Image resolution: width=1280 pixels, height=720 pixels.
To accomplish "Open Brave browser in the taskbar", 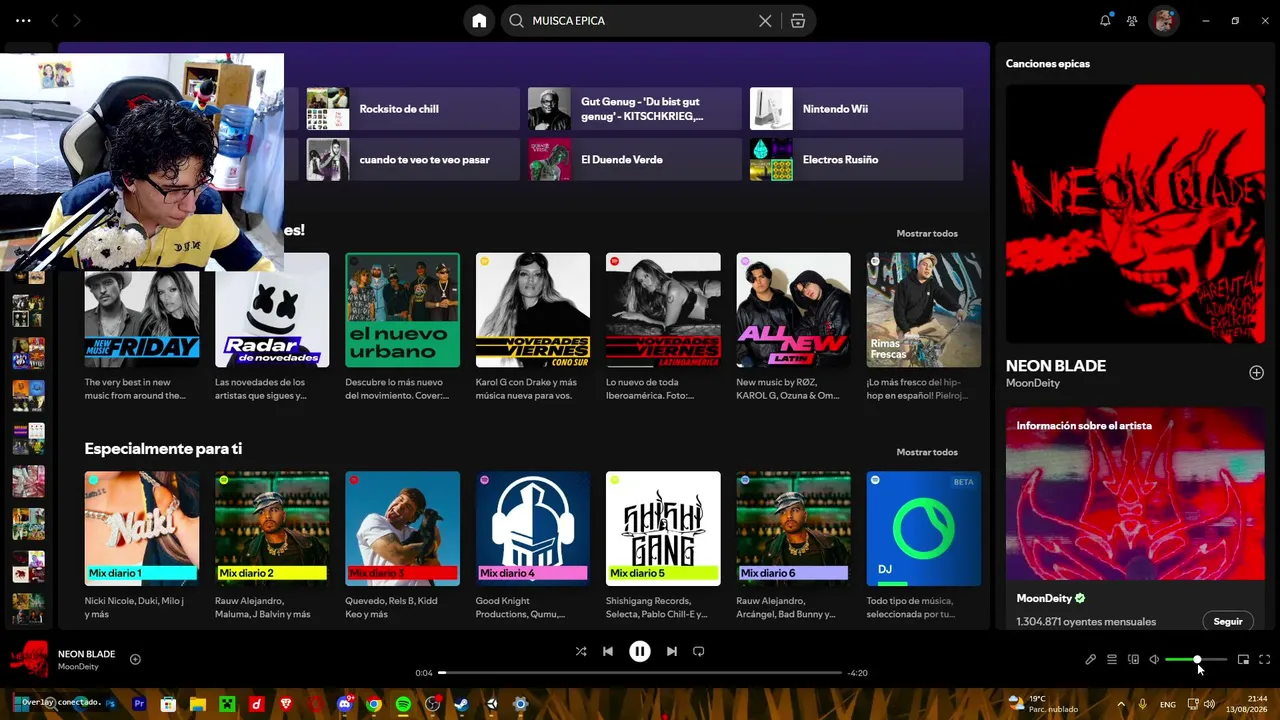I will pos(286,704).
